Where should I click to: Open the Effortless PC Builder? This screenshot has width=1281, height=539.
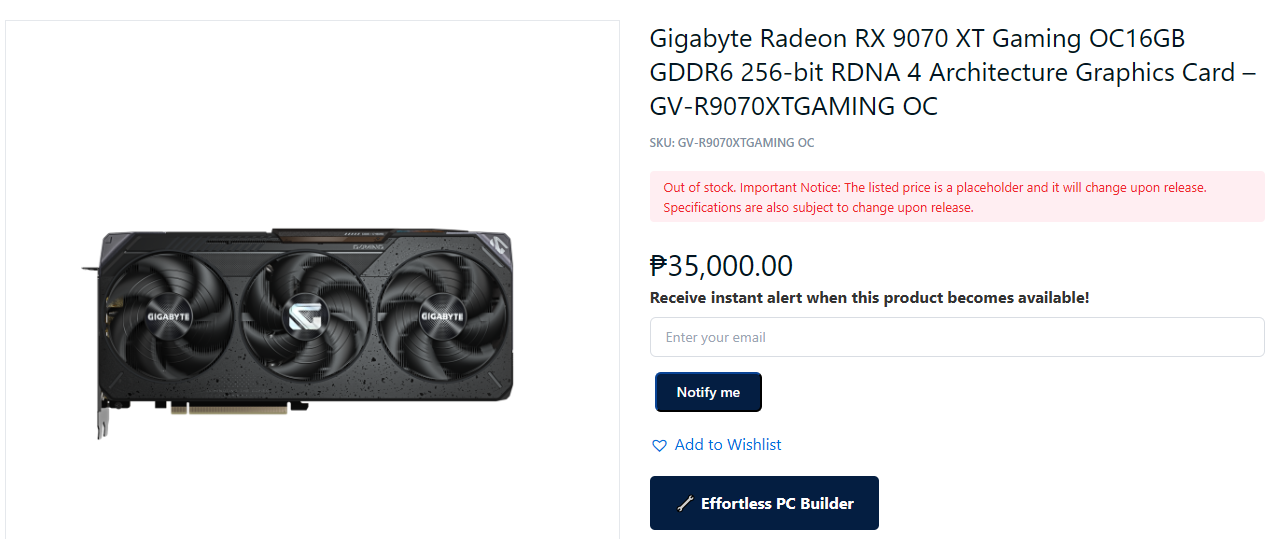point(764,503)
